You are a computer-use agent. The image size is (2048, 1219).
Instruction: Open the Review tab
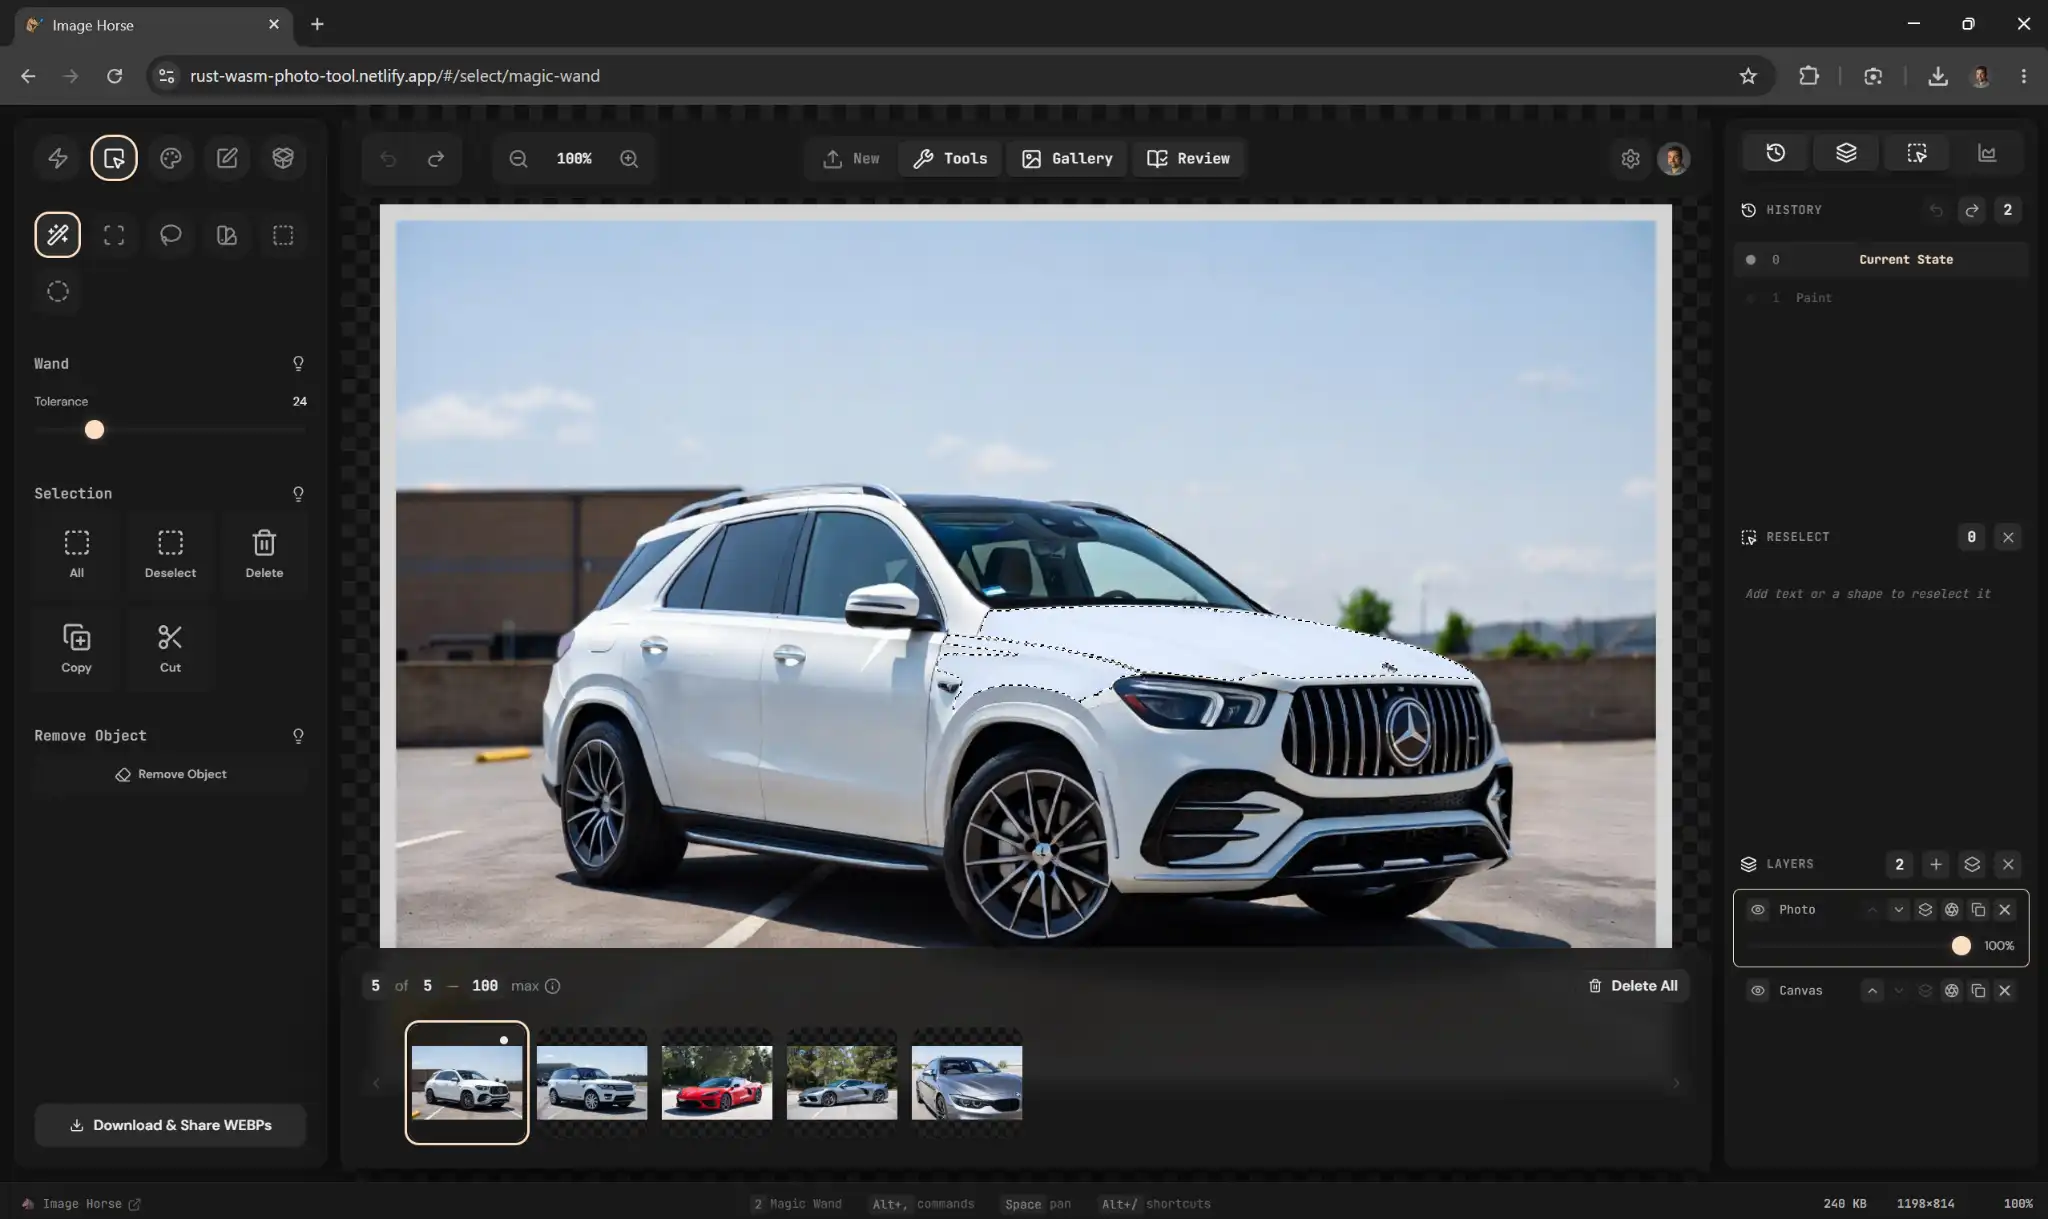tap(1188, 159)
